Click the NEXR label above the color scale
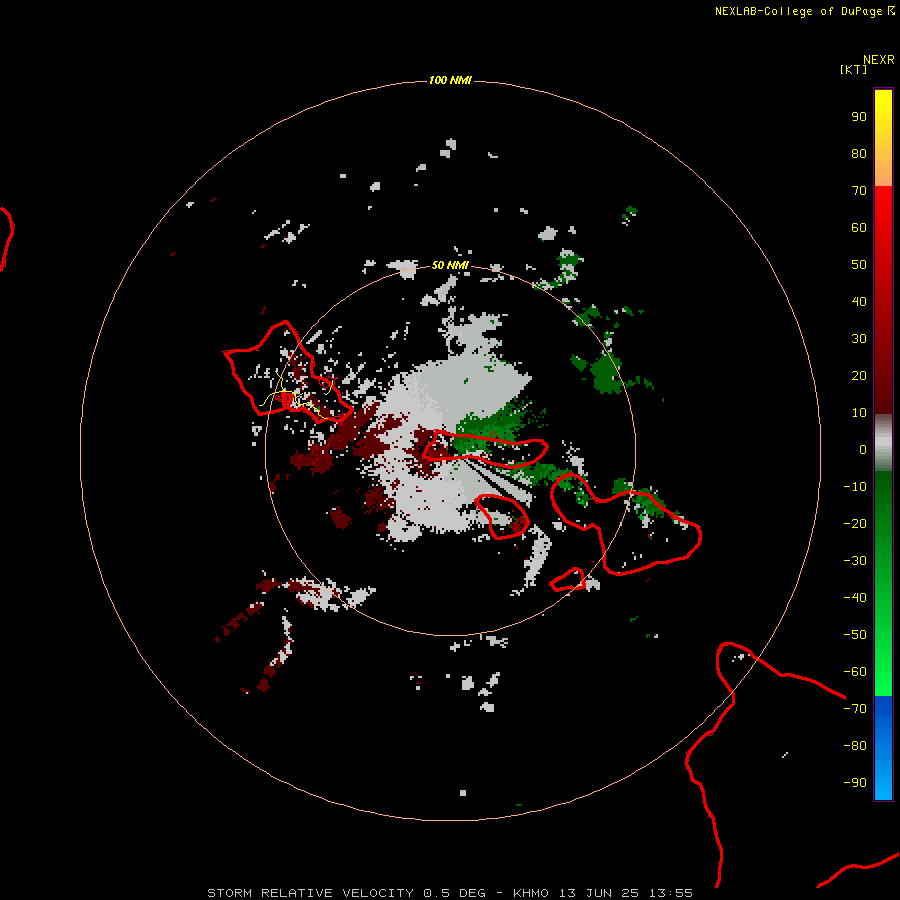This screenshot has width=900, height=900. 879,60
